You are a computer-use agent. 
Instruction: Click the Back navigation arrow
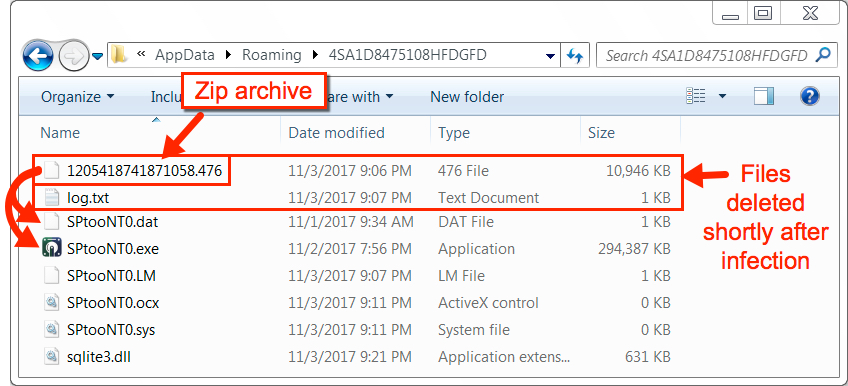point(37,56)
